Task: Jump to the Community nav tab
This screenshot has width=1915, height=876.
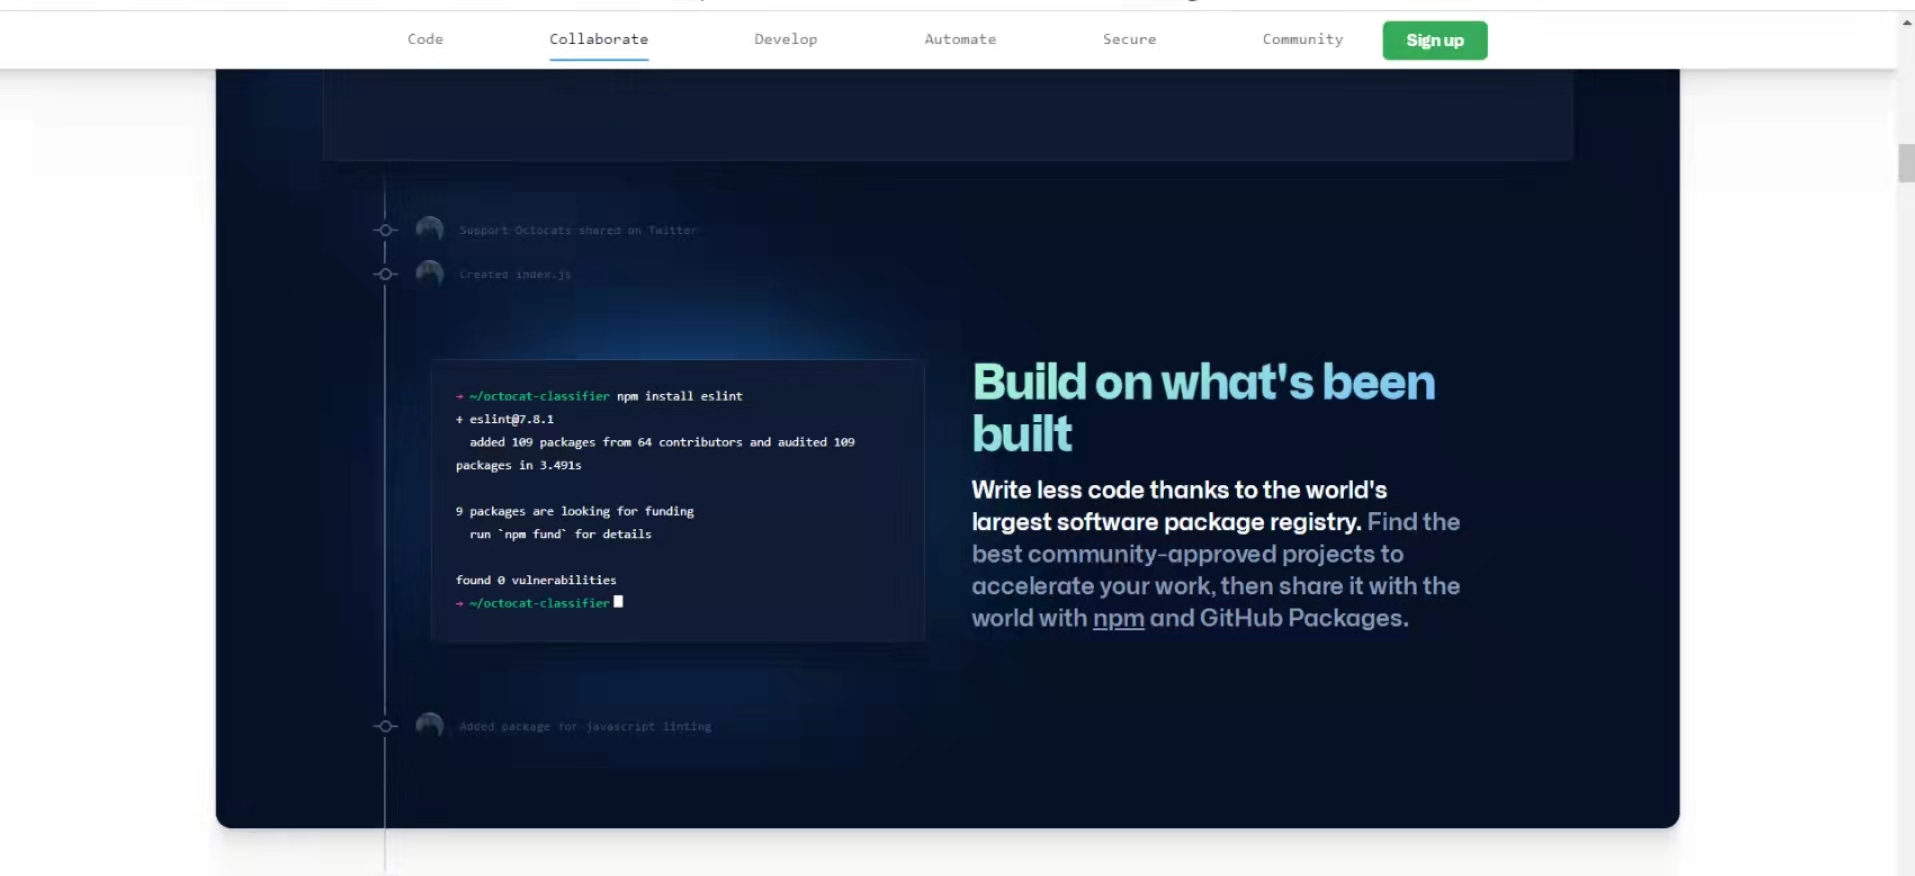Action: pos(1302,39)
